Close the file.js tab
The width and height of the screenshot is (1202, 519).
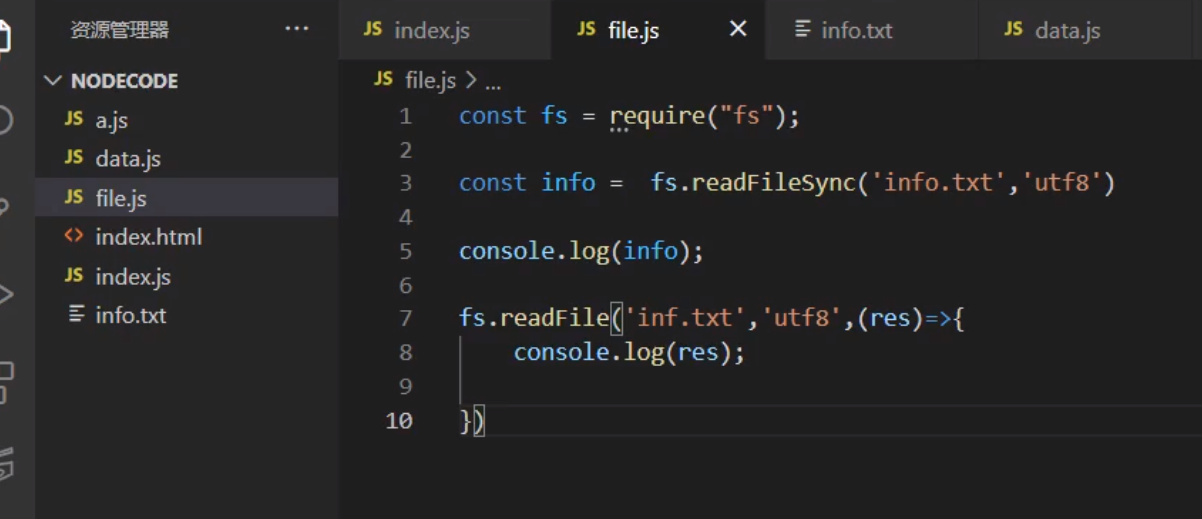[738, 29]
